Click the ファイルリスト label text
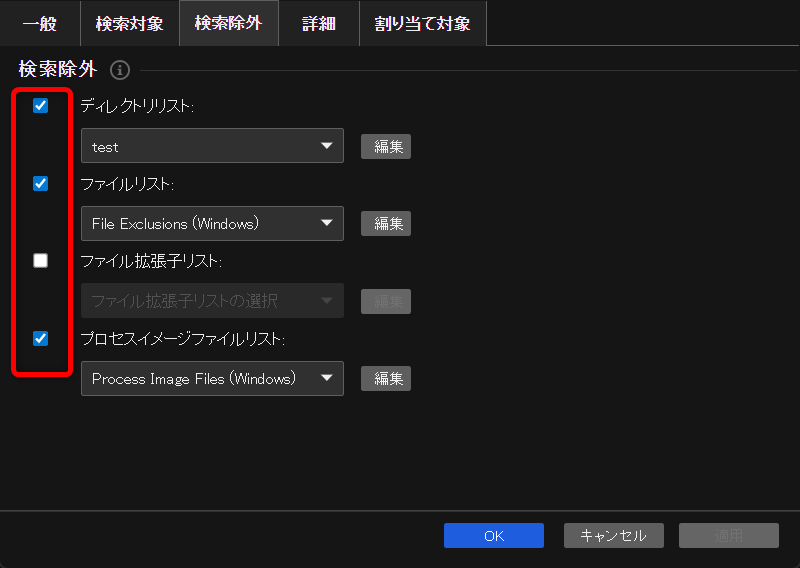 [127, 184]
